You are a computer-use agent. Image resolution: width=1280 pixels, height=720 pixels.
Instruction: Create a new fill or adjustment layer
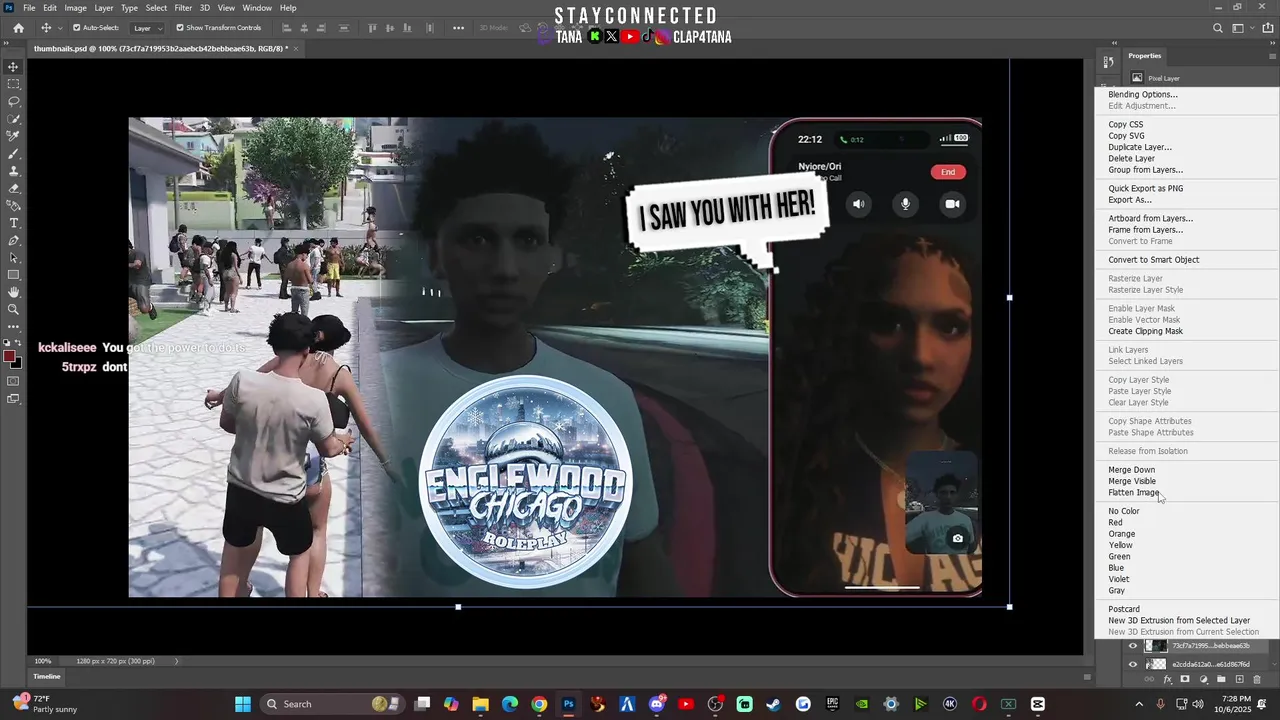pos(1203,679)
